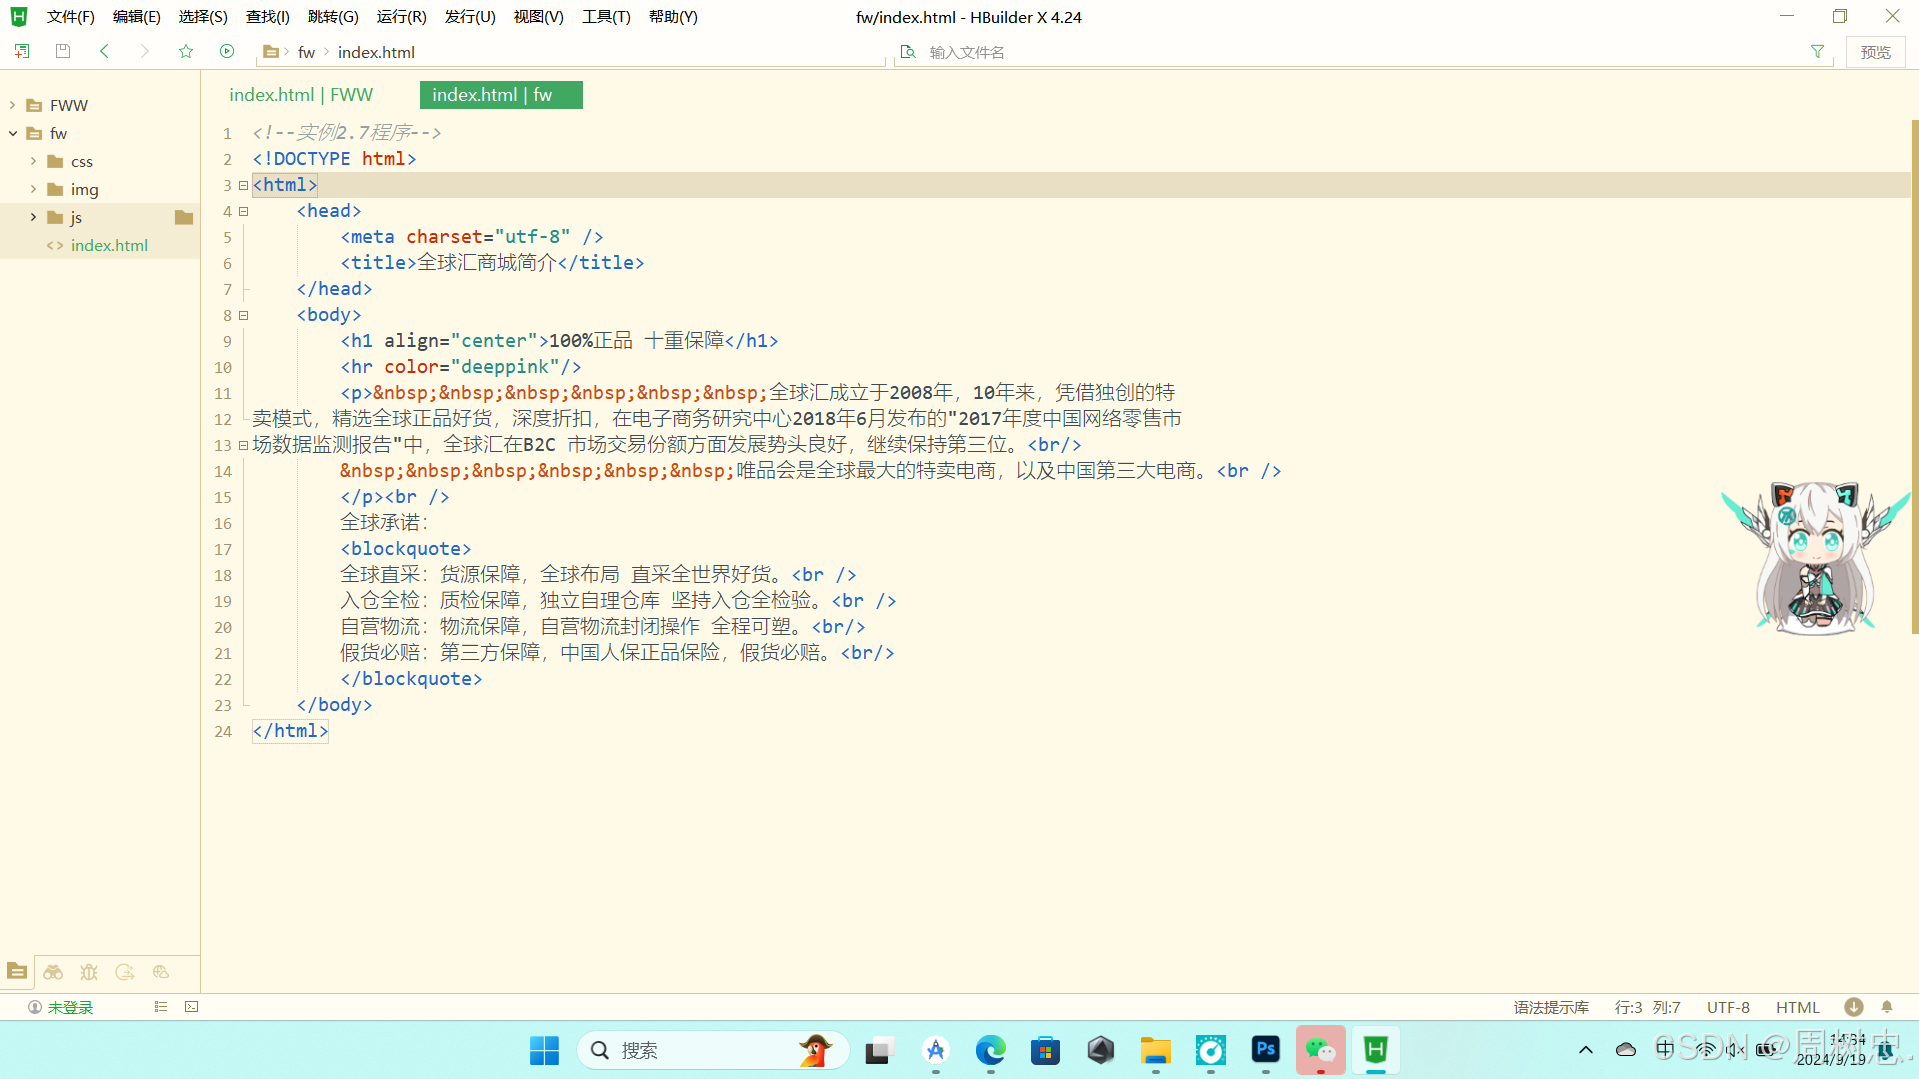Go back with the left arrow icon
The height and width of the screenshot is (1079, 1919).
(x=104, y=51)
